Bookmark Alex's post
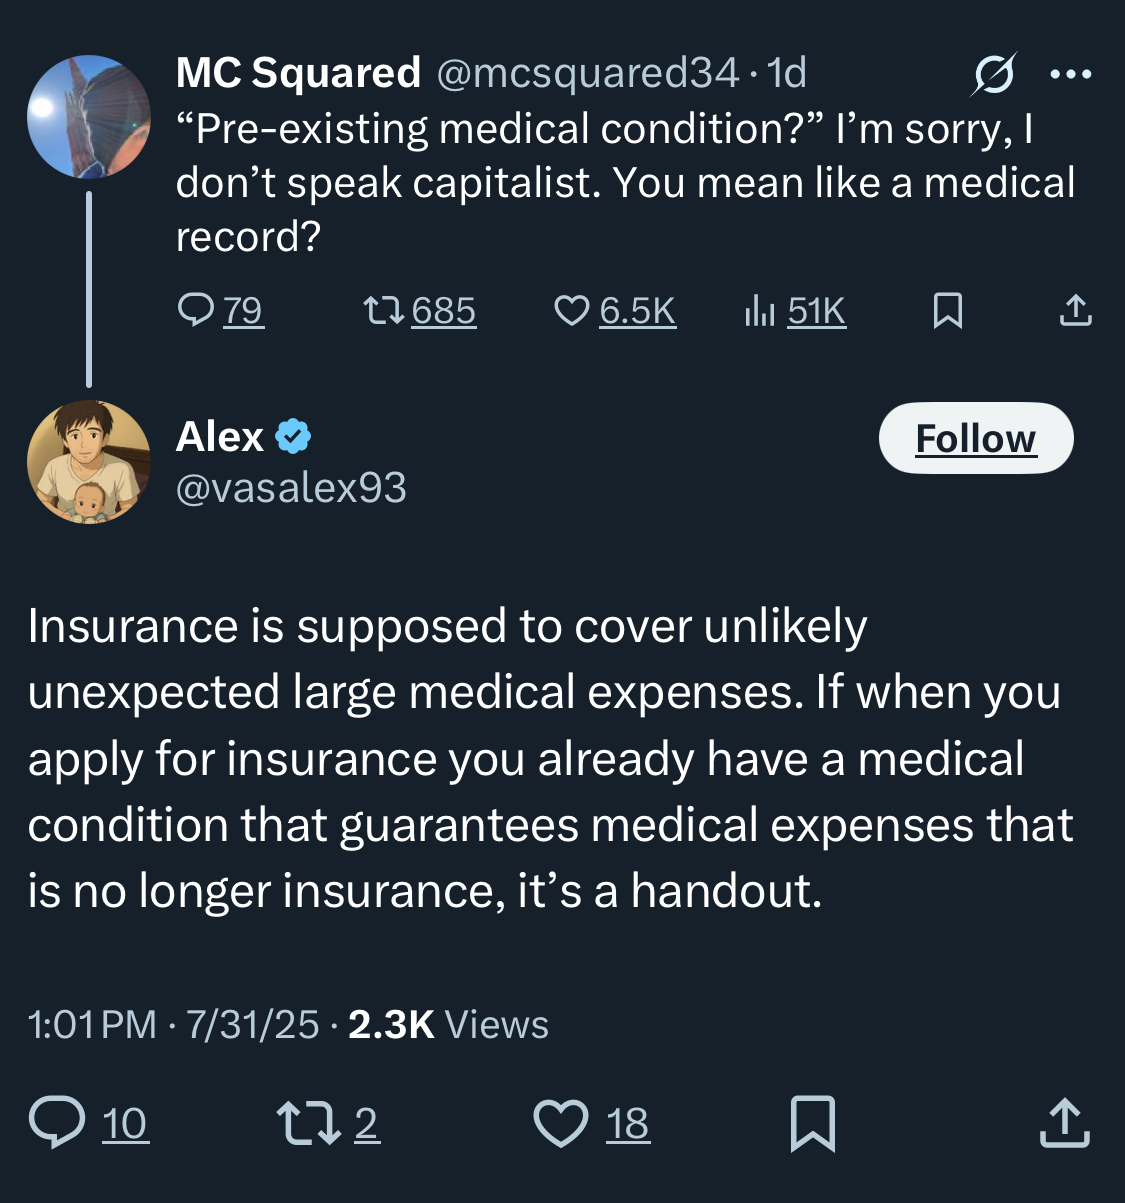This screenshot has width=1125, height=1203. pyautogui.click(x=812, y=1122)
